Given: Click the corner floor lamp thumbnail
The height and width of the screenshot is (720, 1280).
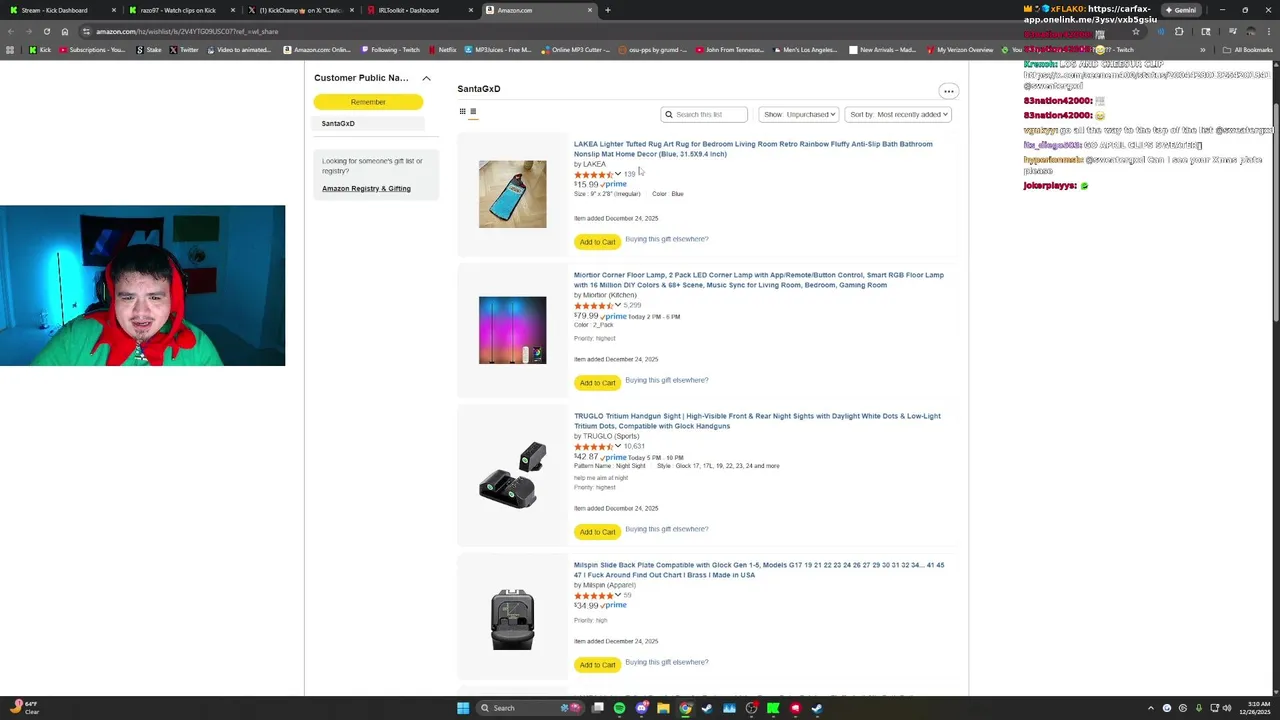Looking at the screenshot, I should point(512,330).
